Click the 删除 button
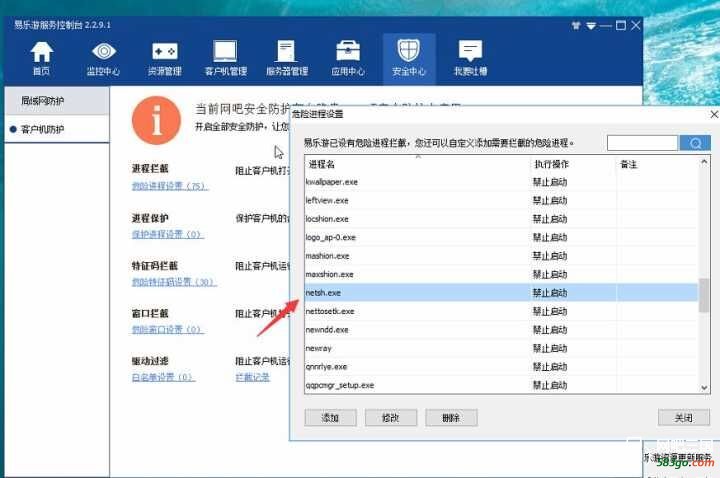Image resolution: width=720 pixels, height=478 pixels. click(x=451, y=418)
